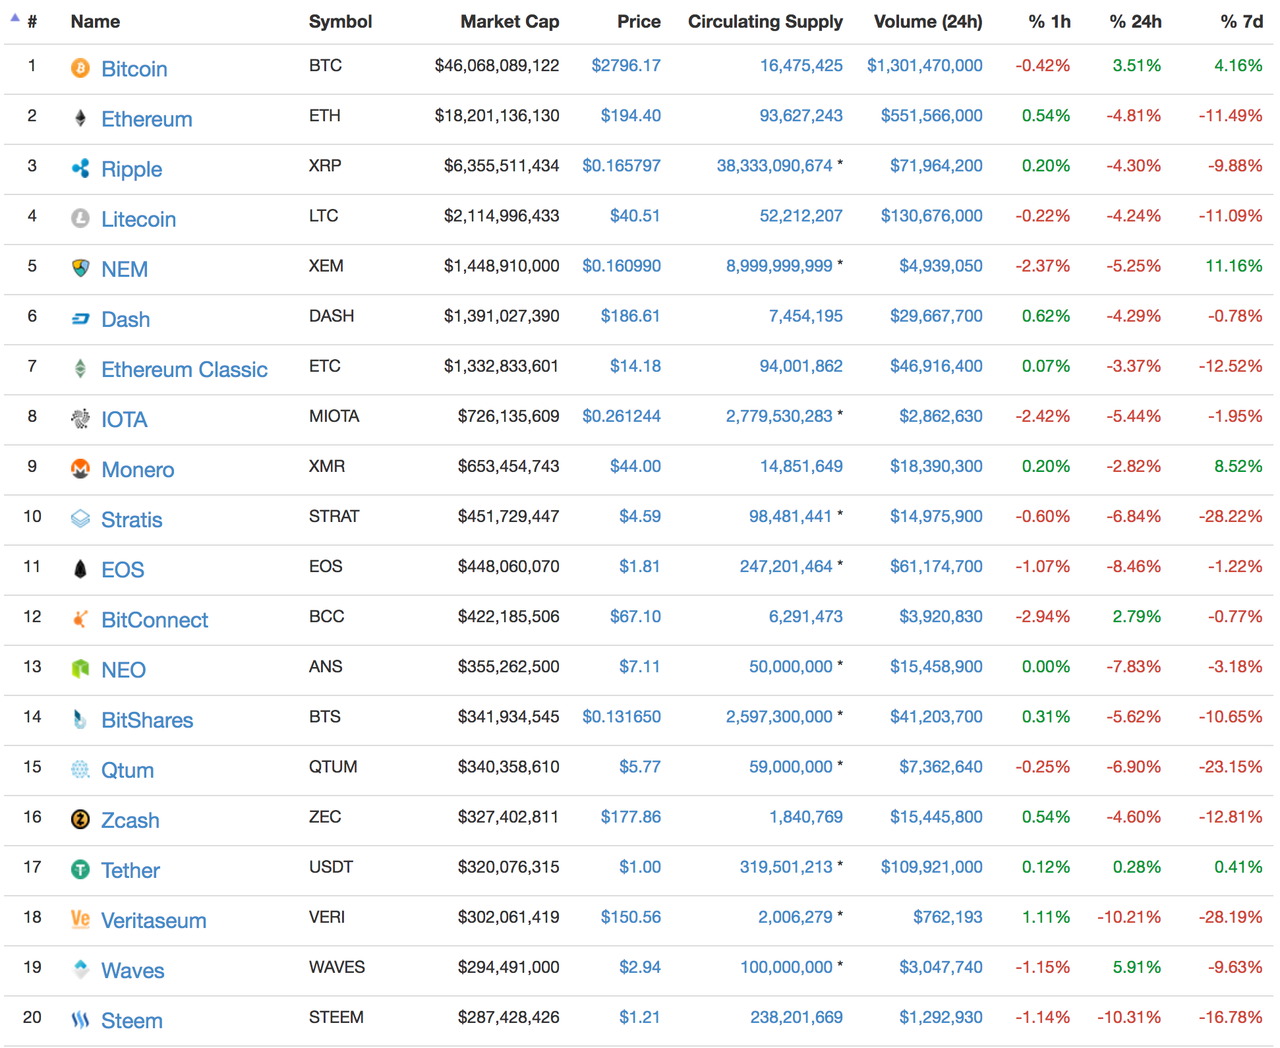The image size is (1280, 1048).
Task: Click the Litecoin logo icon
Action: (x=80, y=218)
